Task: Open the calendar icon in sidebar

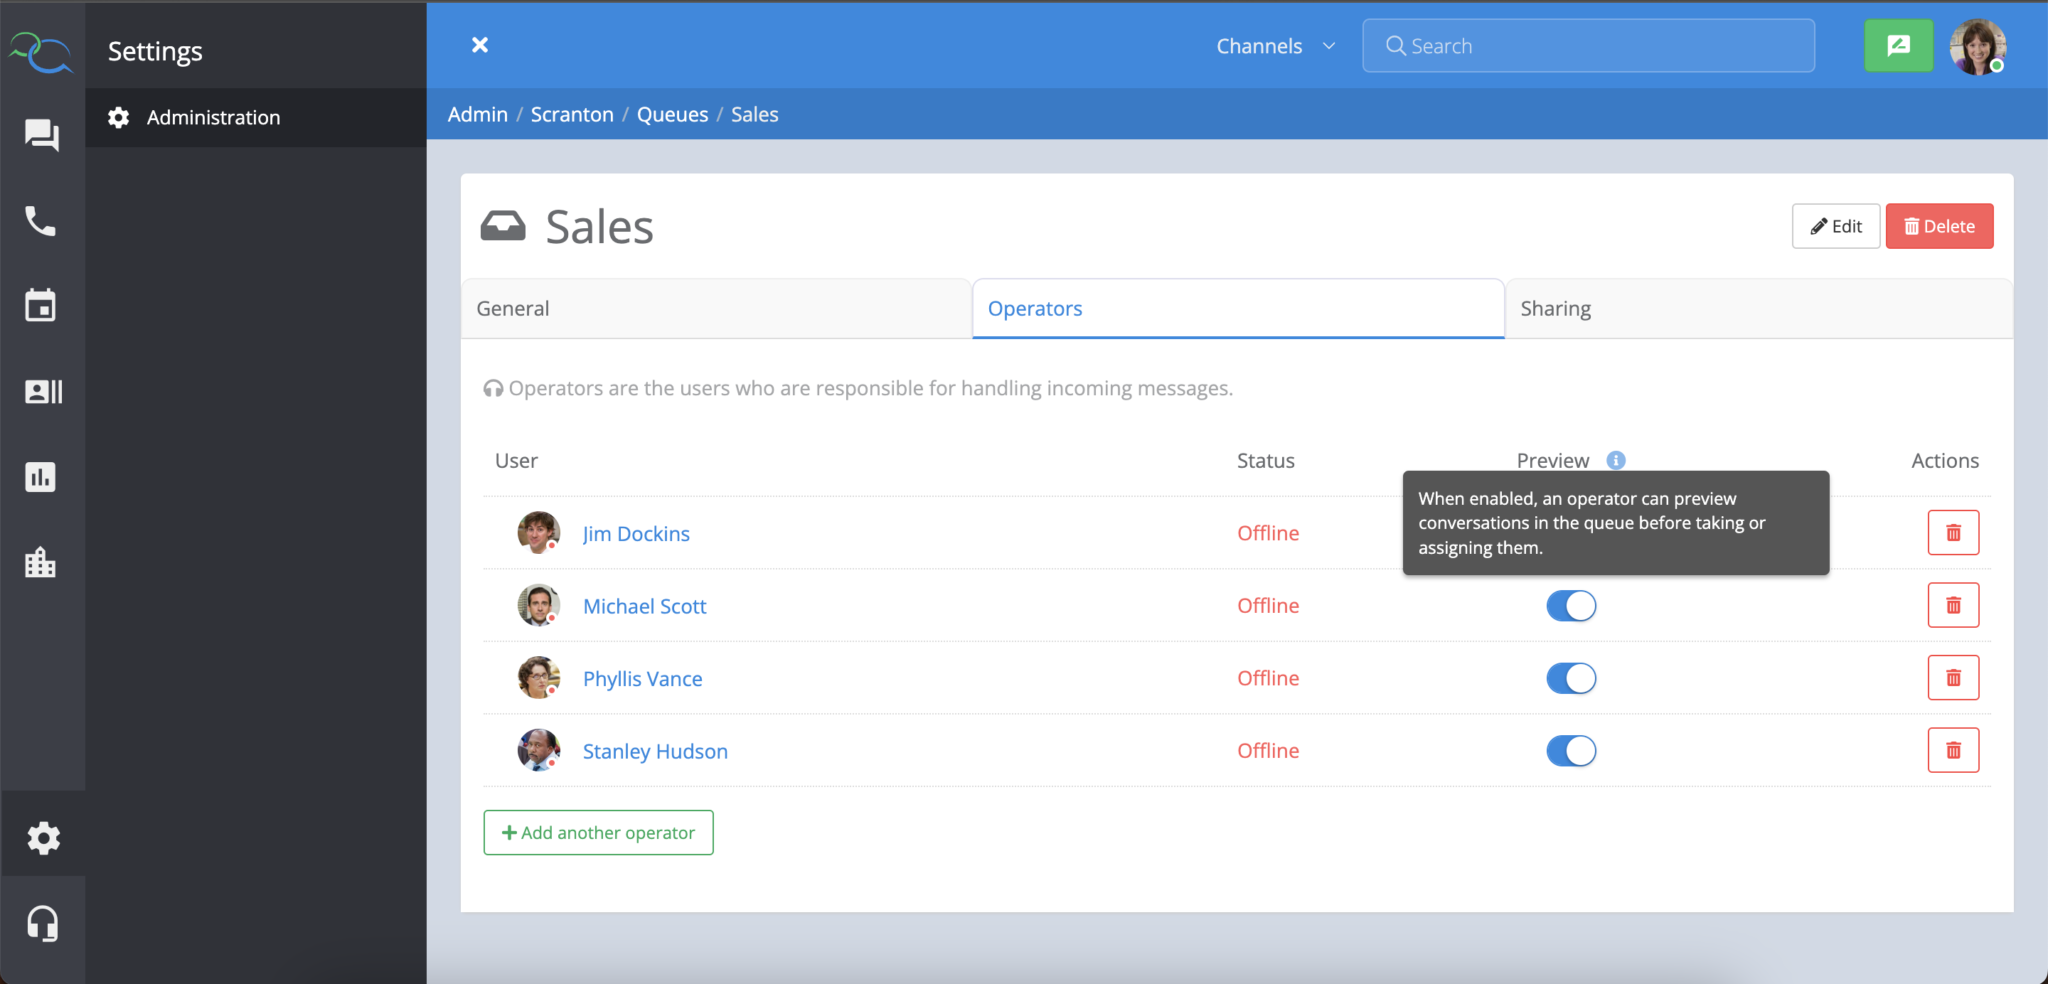Action: [x=41, y=306]
